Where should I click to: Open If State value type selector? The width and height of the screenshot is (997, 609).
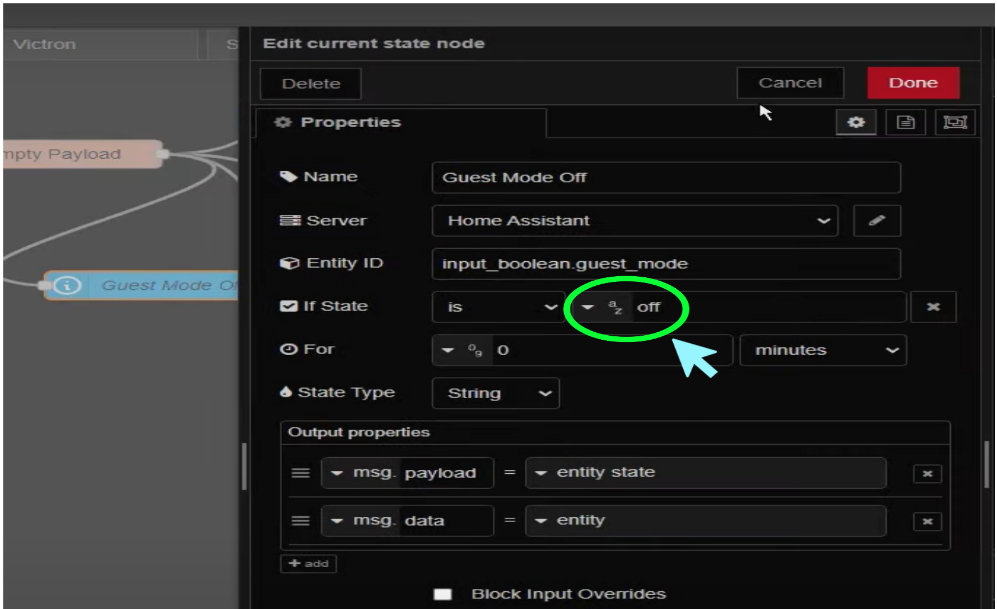pyautogui.click(x=601, y=307)
